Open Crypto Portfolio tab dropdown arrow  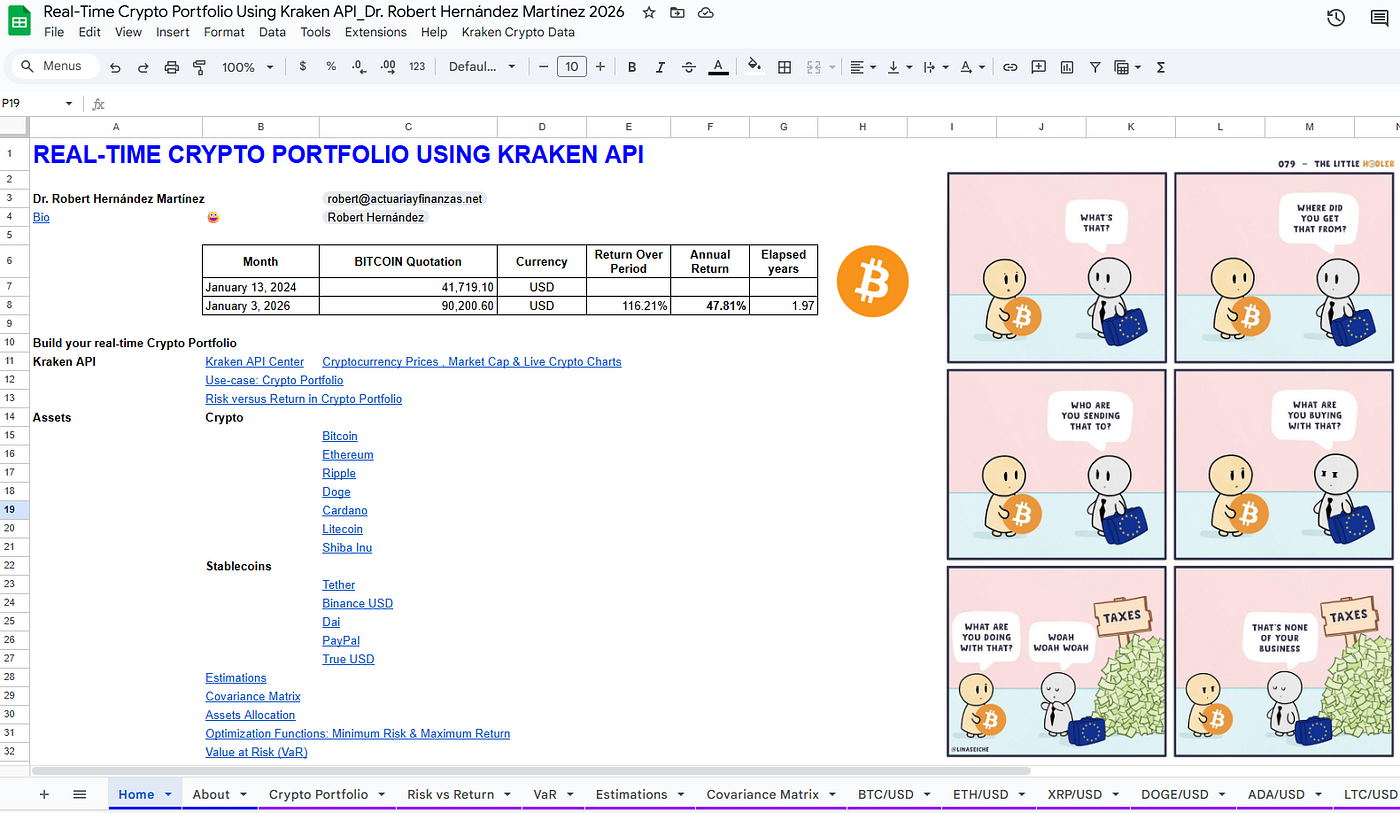point(382,794)
